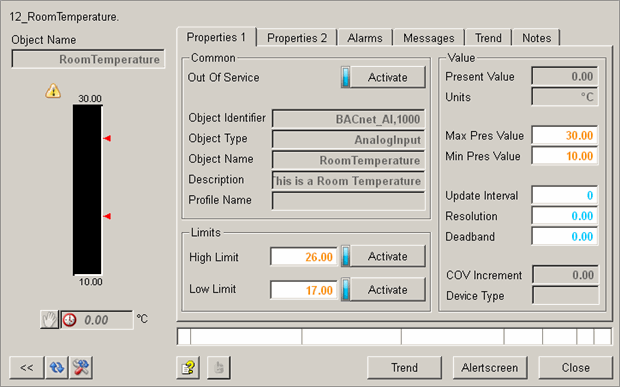Click the Deadband value field
This screenshot has height=387, width=620.
[x=565, y=236]
